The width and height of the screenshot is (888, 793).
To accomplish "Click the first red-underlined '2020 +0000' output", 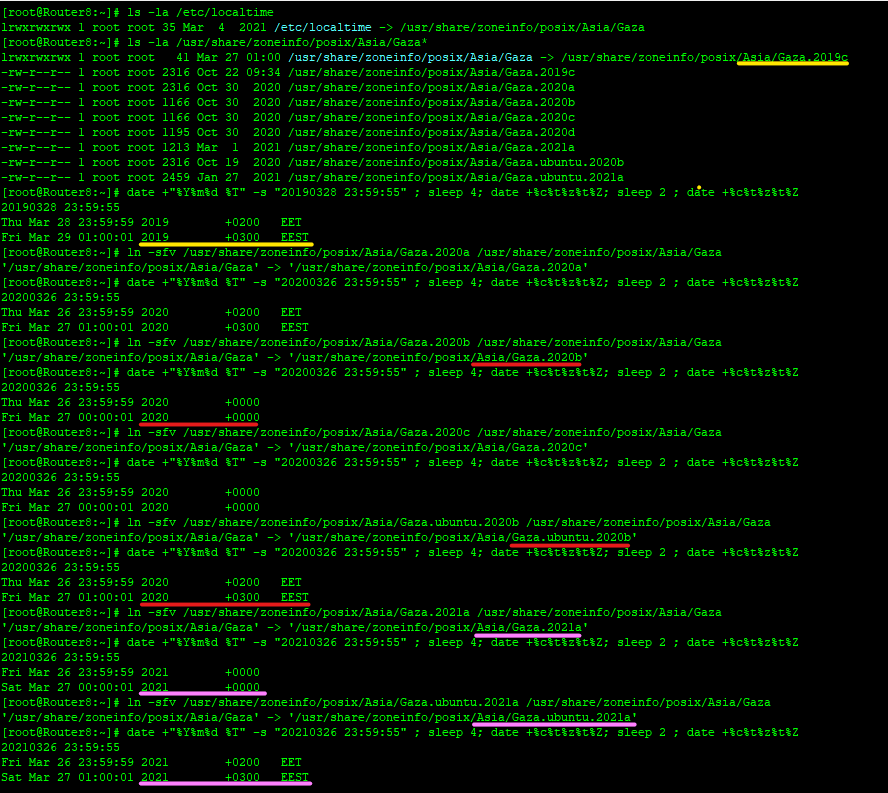I will coord(200,418).
